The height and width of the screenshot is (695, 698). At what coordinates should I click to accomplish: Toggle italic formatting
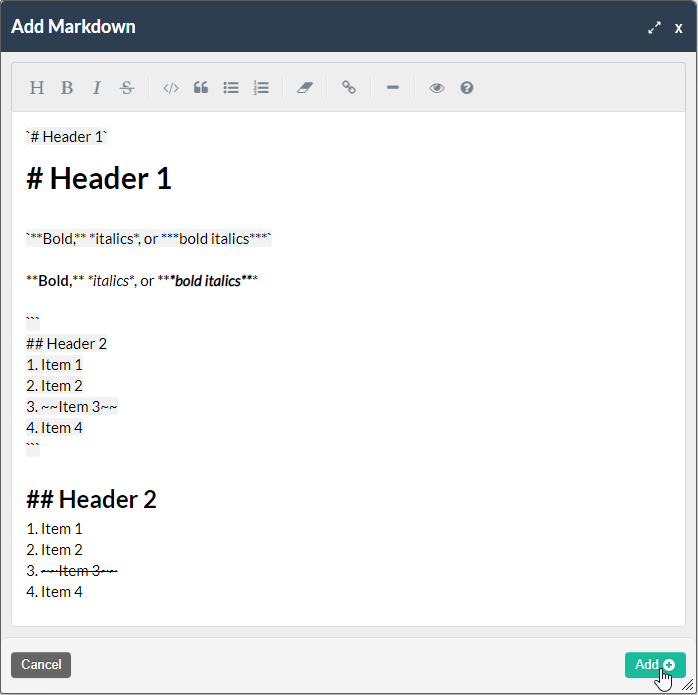97,88
